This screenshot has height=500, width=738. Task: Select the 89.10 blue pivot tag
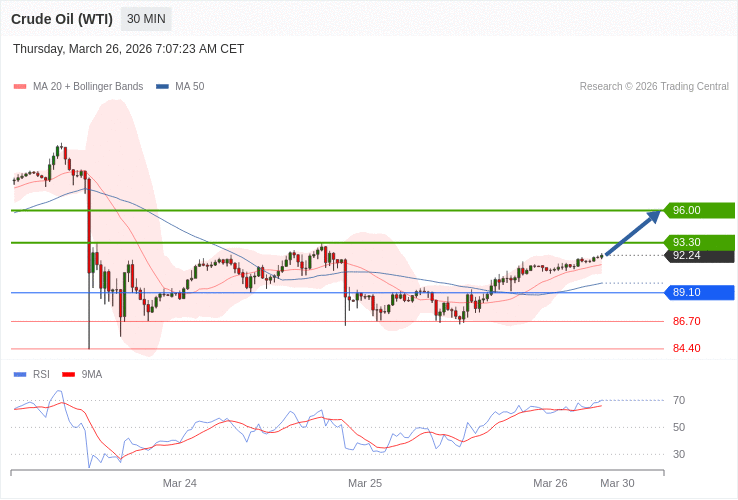(x=699, y=292)
